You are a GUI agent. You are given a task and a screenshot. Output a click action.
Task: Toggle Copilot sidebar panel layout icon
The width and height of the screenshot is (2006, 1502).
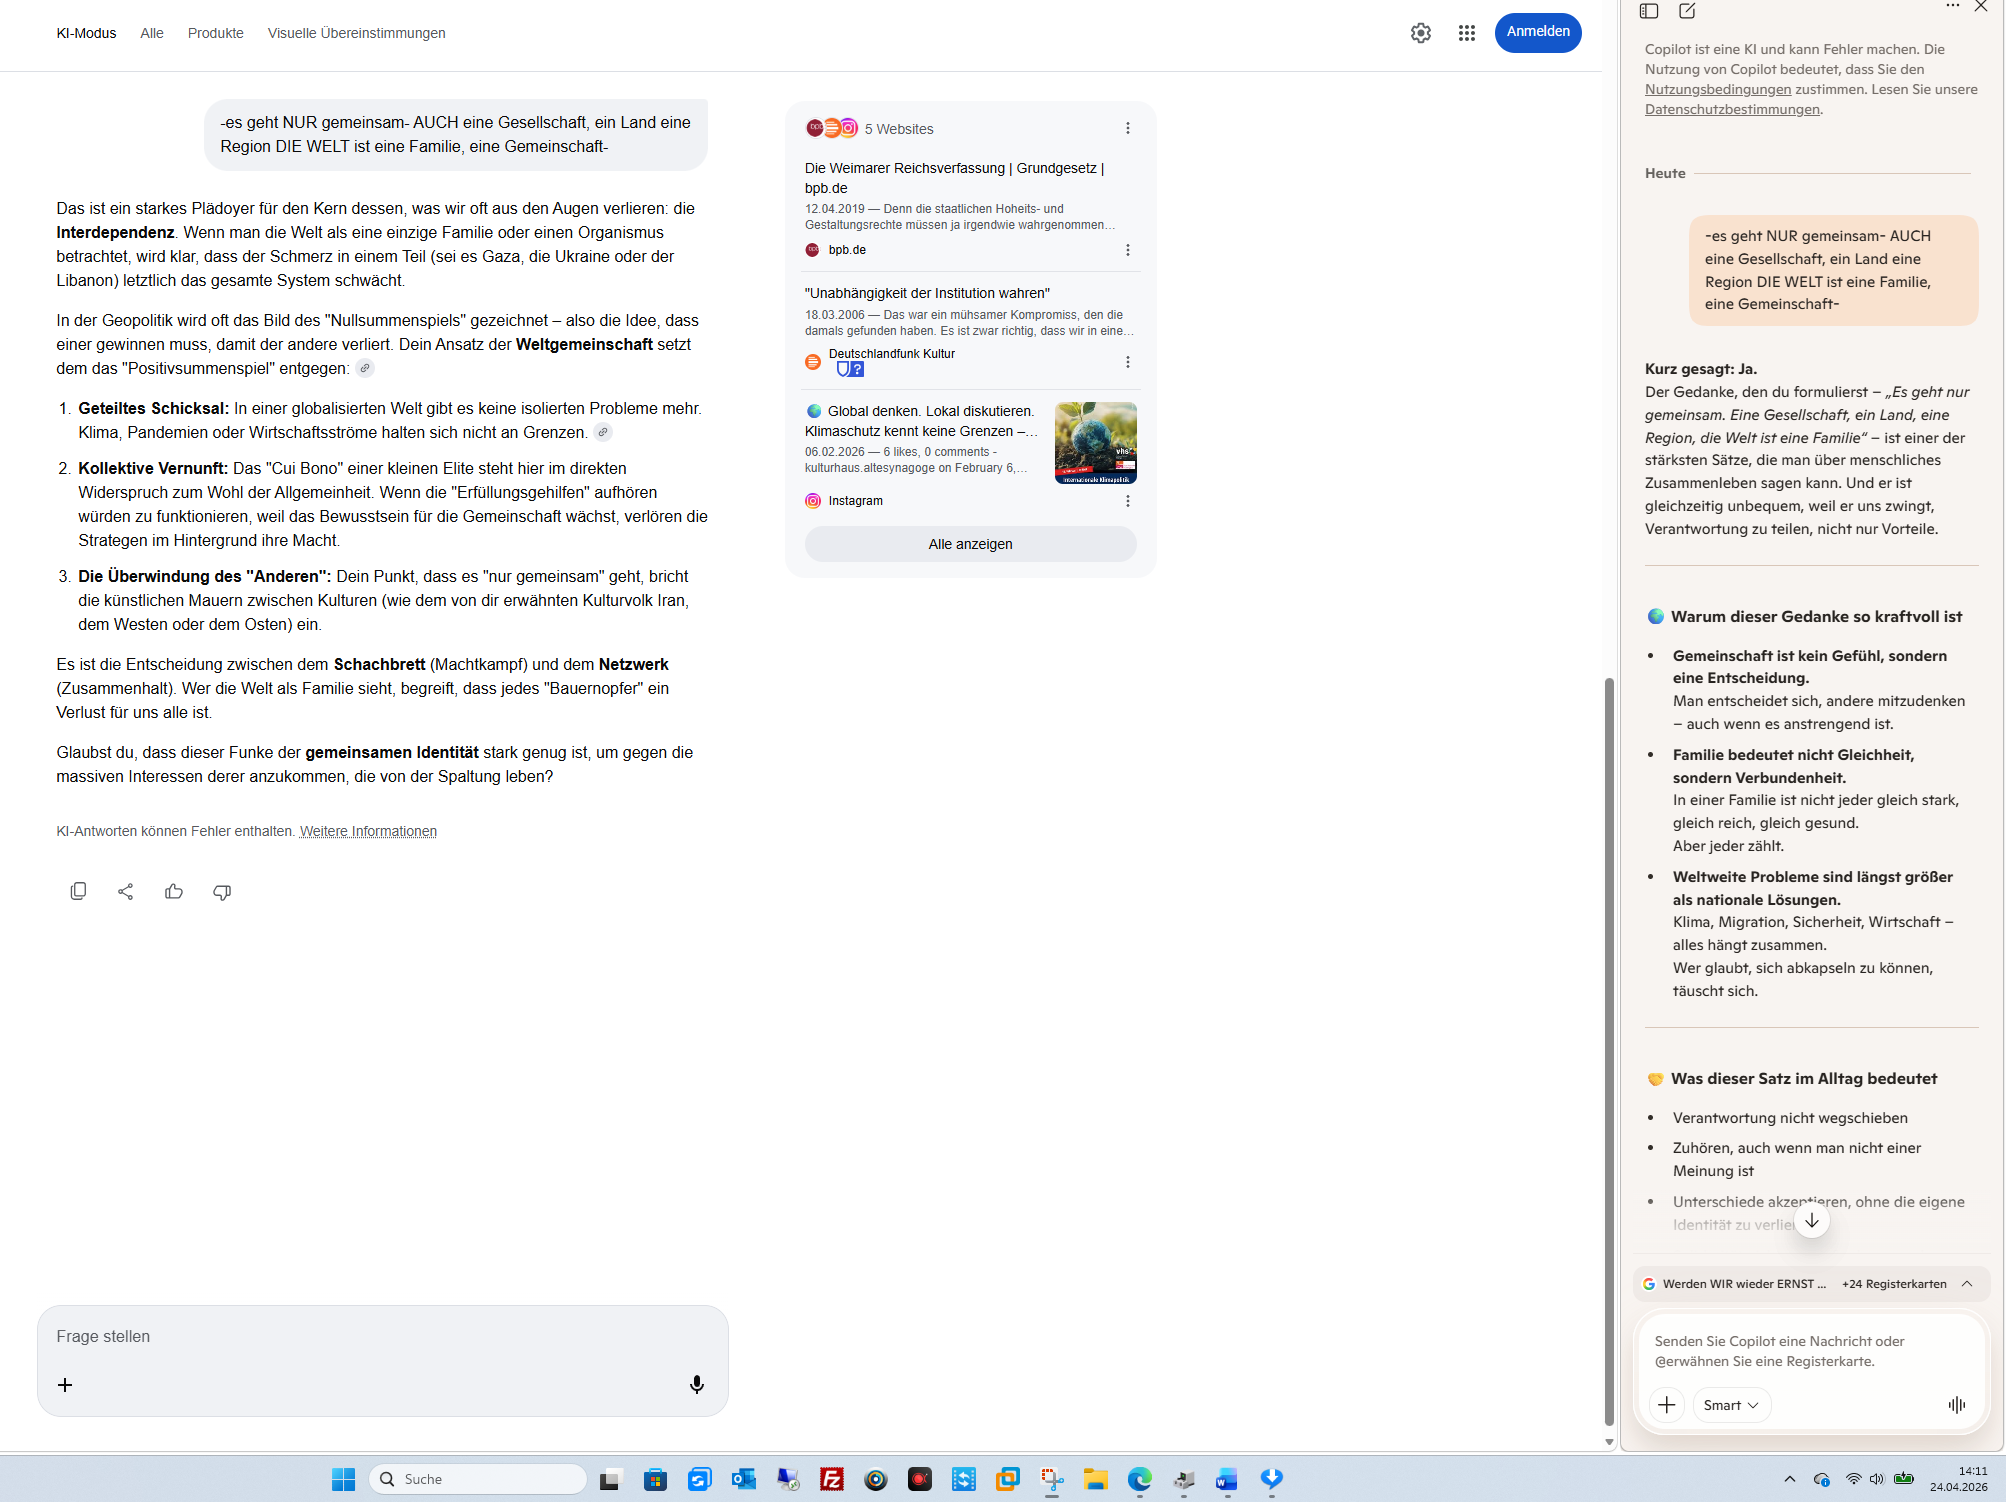[1649, 11]
